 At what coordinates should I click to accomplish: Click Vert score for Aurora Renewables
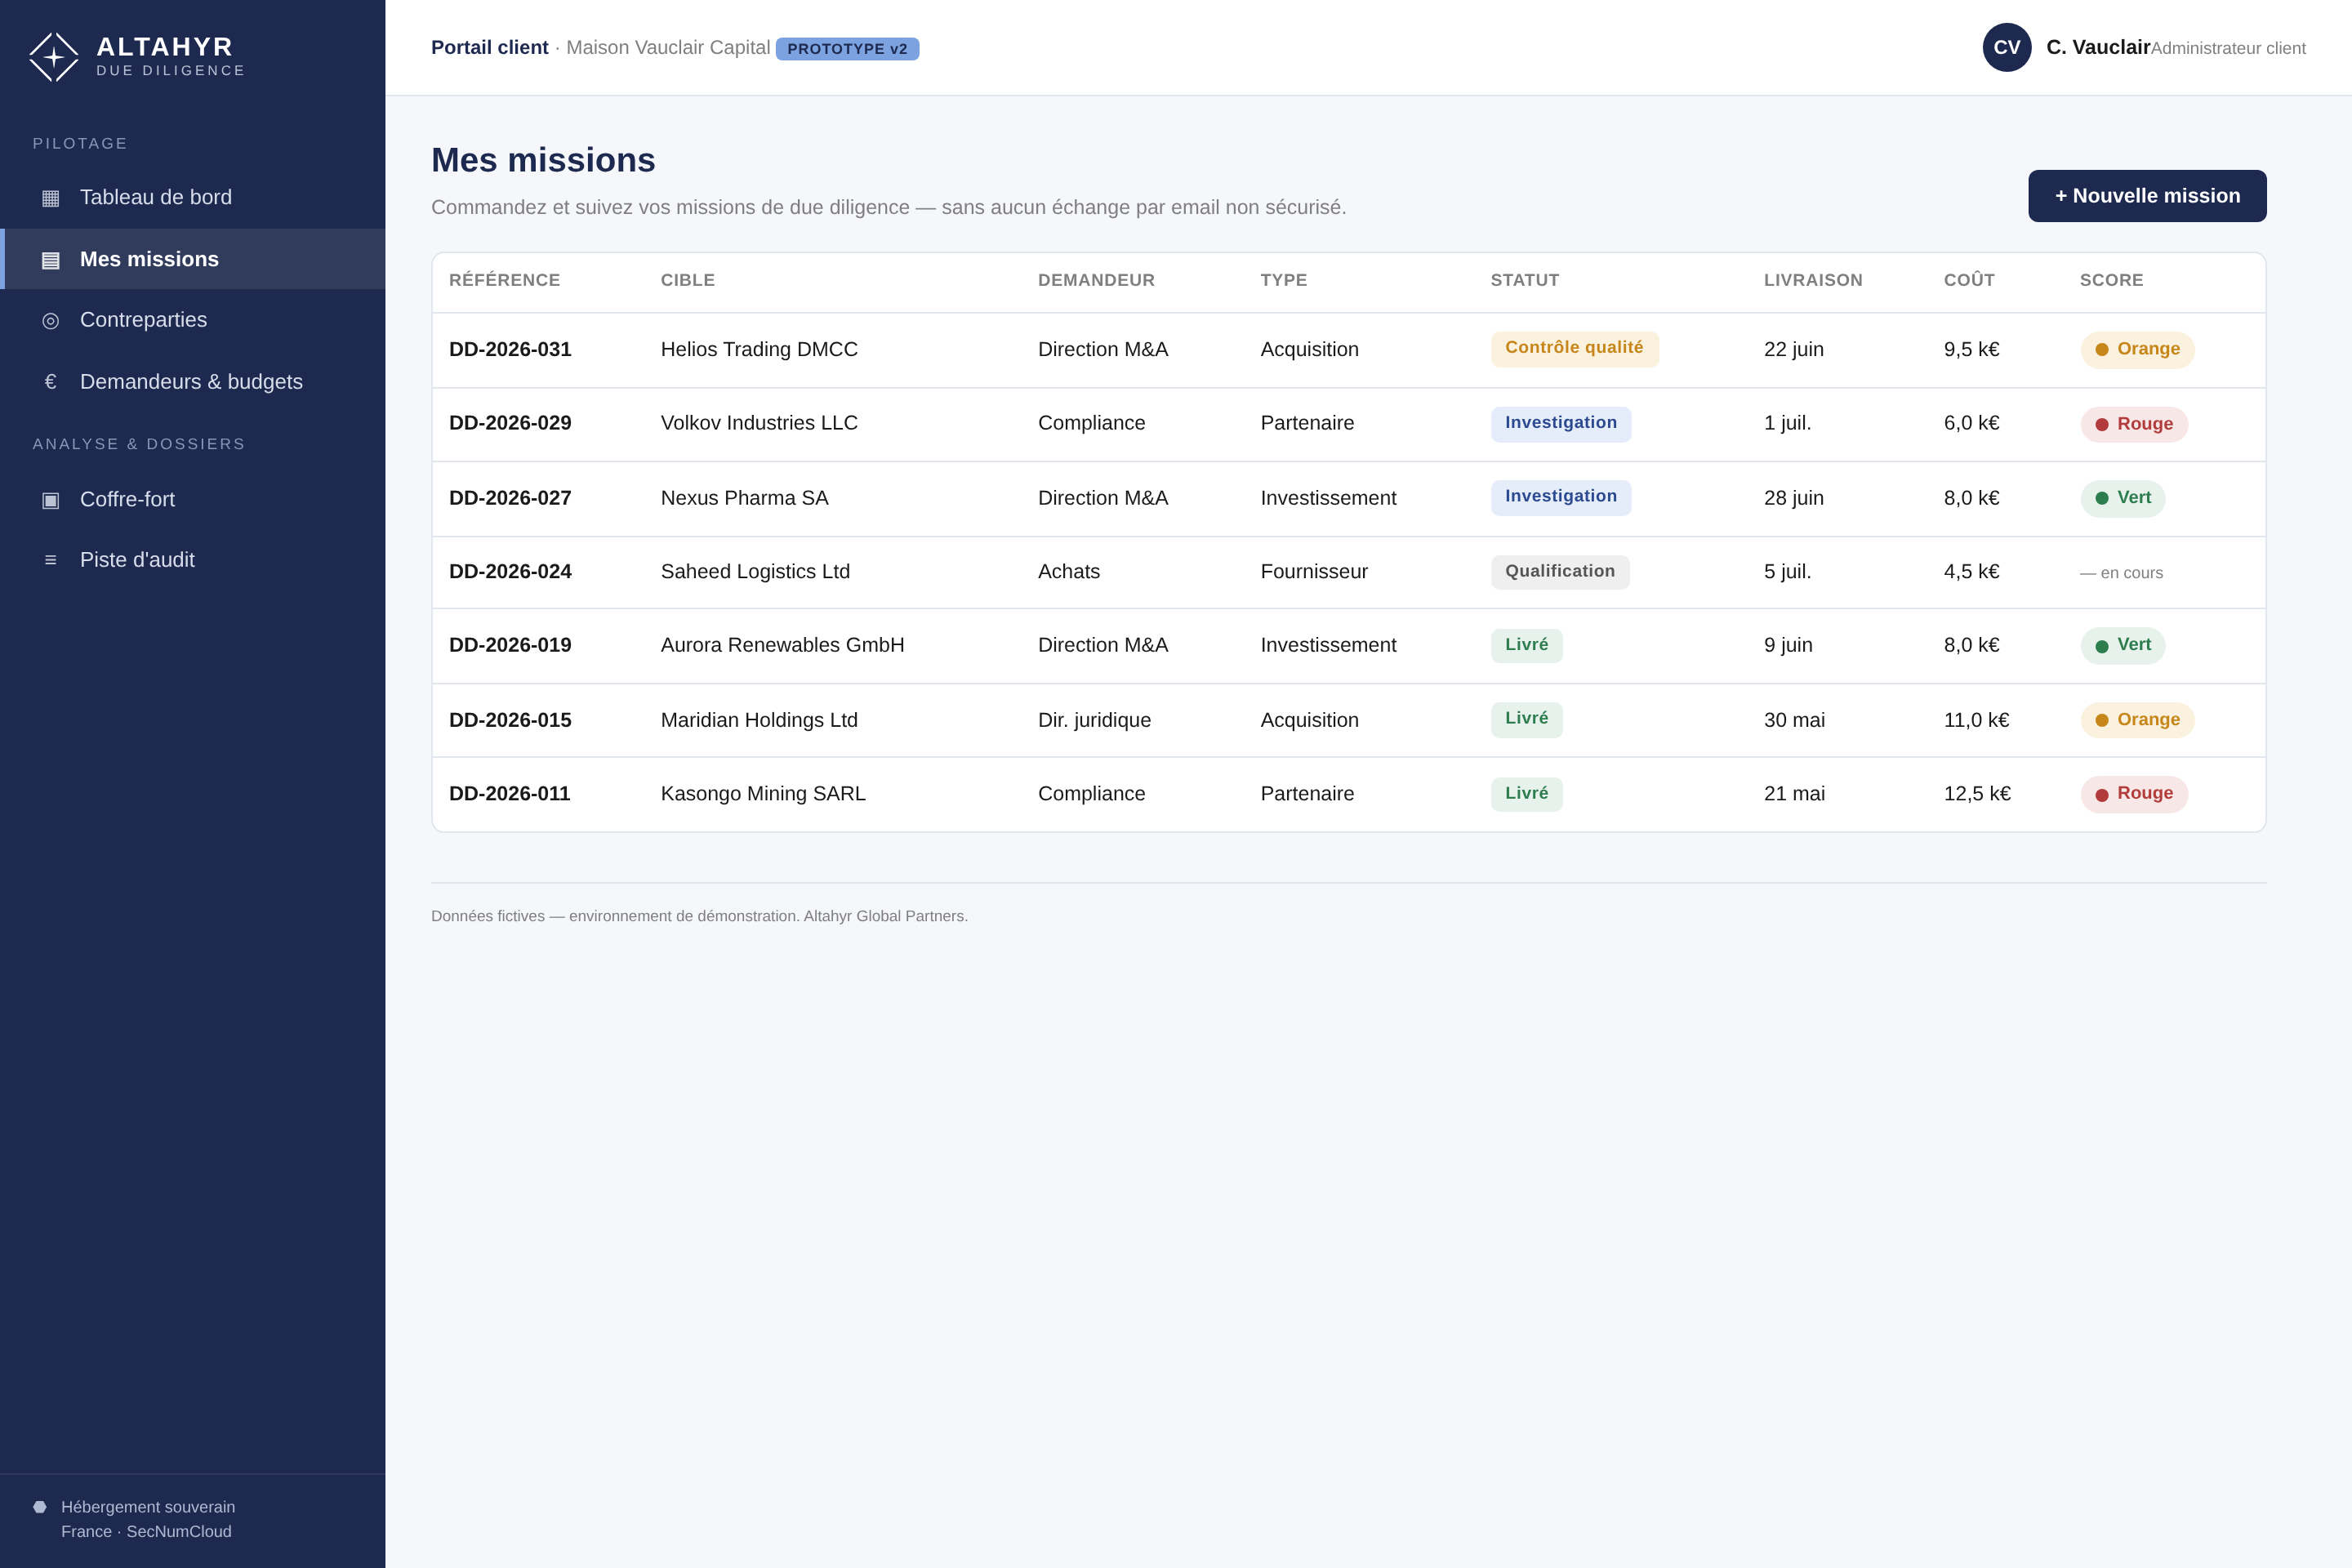click(x=2123, y=646)
